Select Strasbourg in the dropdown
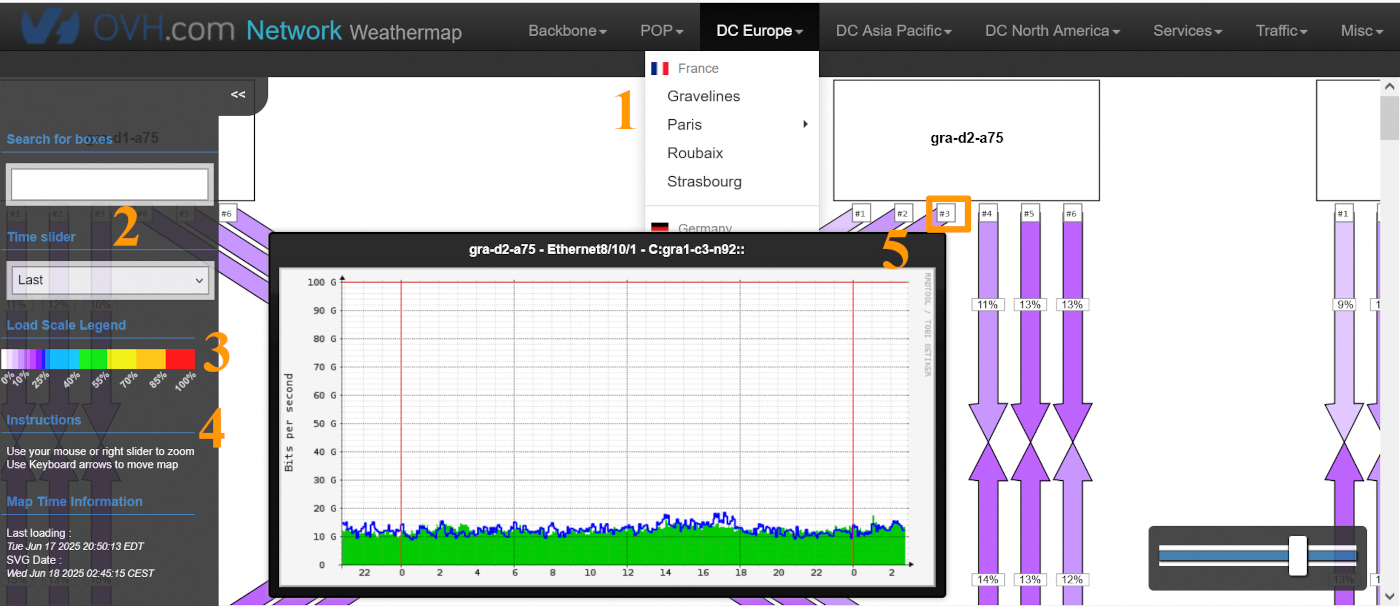Viewport: 1400px width, 606px height. [704, 182]
